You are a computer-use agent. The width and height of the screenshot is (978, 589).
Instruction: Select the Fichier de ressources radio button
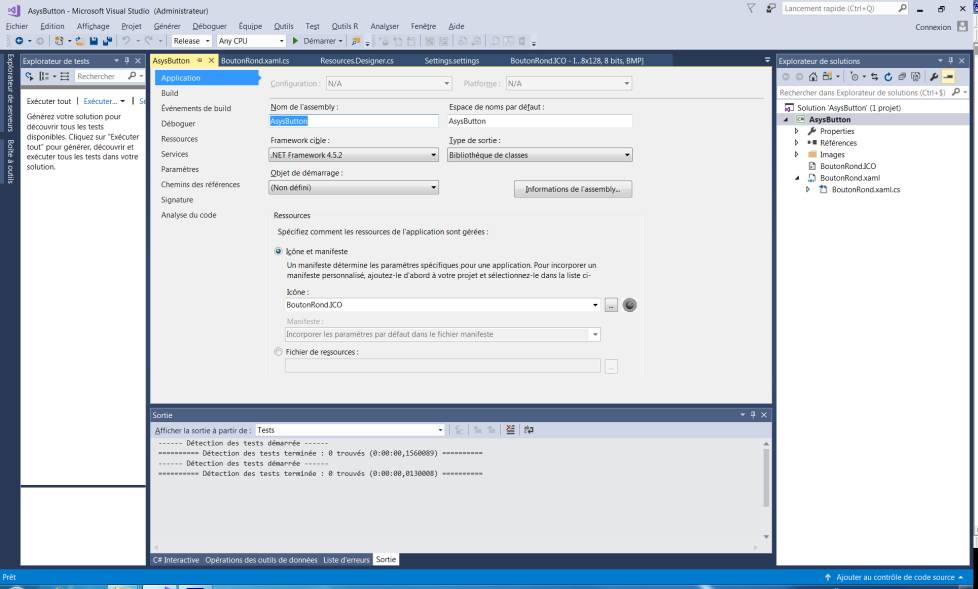click(x=278, y=352)
